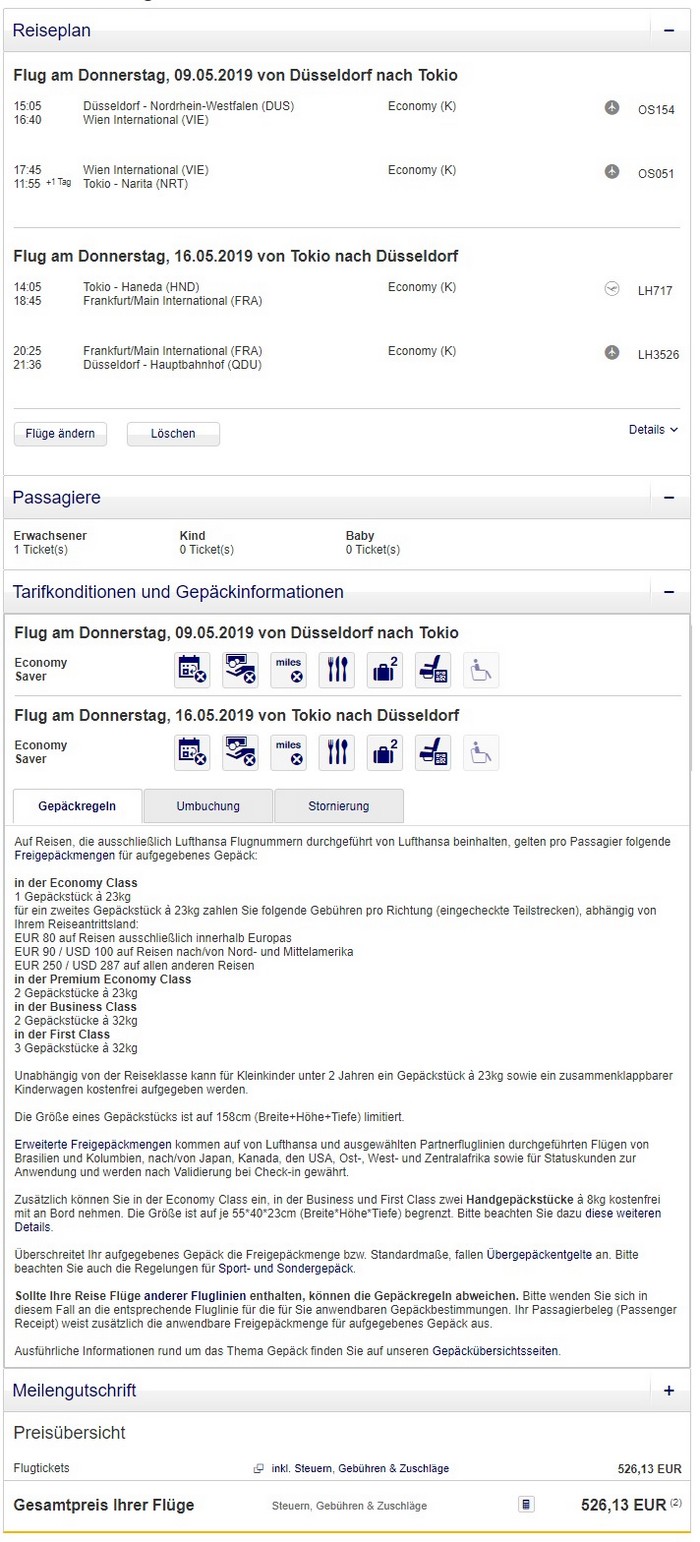Switch to the Gepäckregeln tab
The height and width of the screenshot is (1542, 700).
[77, 806]
